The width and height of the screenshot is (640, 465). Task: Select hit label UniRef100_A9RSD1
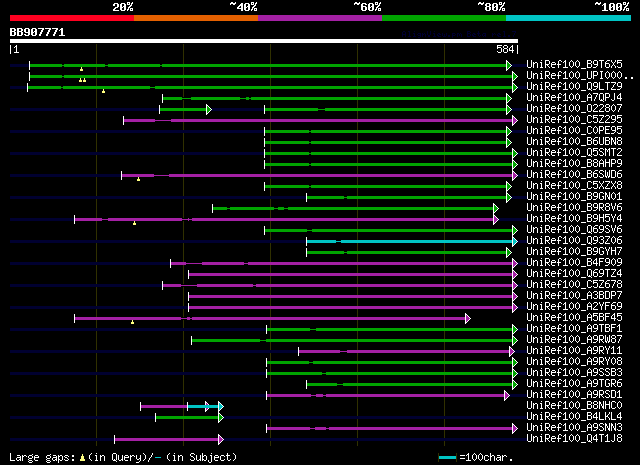click(574, 395)
